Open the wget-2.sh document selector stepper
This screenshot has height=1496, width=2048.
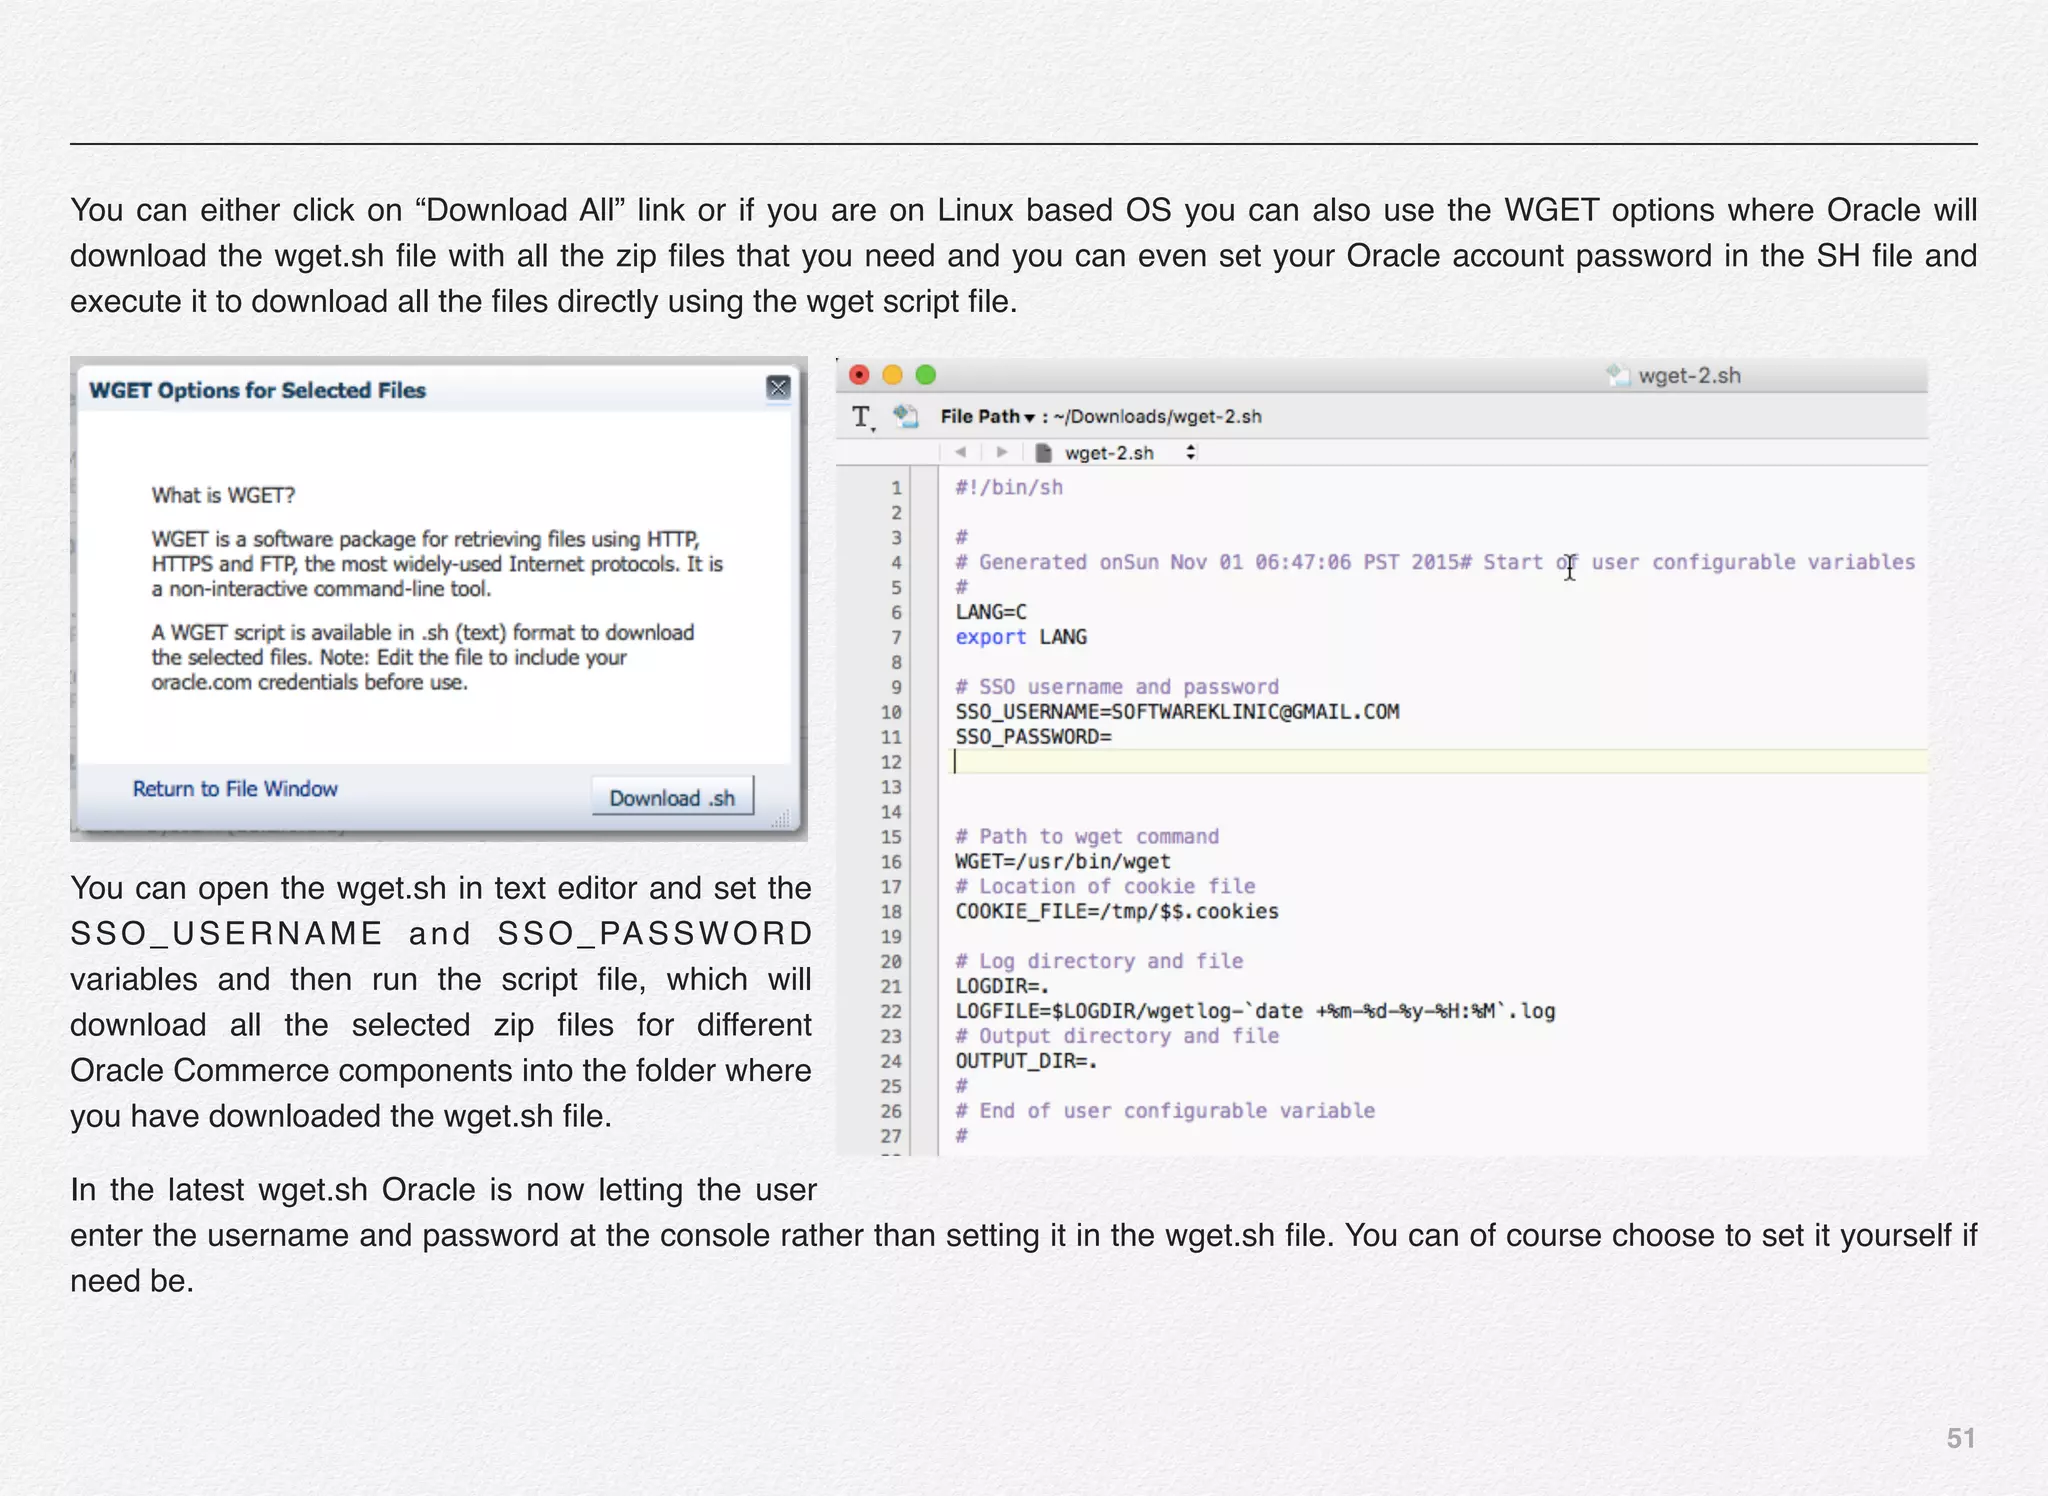[x=1190, y=452]
